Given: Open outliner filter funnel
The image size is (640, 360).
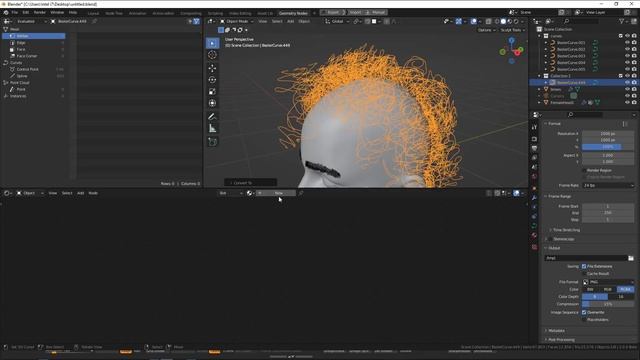Looking at the screenshot, I should [622, 21].
